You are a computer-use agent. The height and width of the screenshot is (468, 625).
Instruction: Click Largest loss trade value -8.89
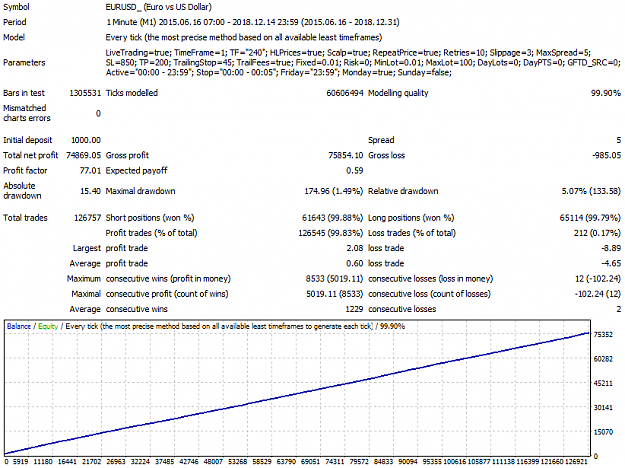611,248
